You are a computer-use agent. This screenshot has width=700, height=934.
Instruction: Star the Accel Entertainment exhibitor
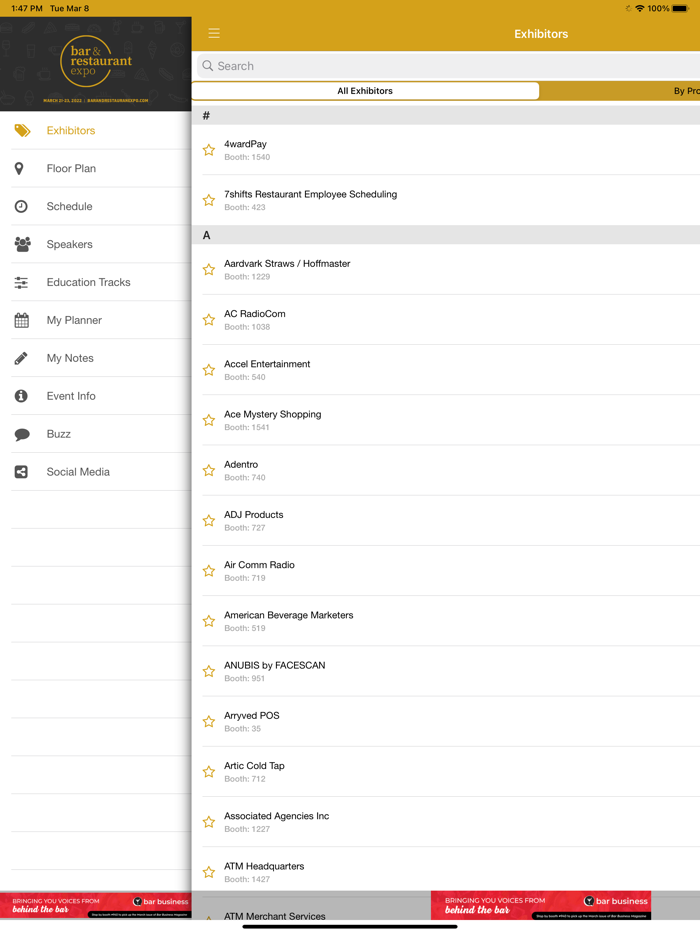(209, 370)
